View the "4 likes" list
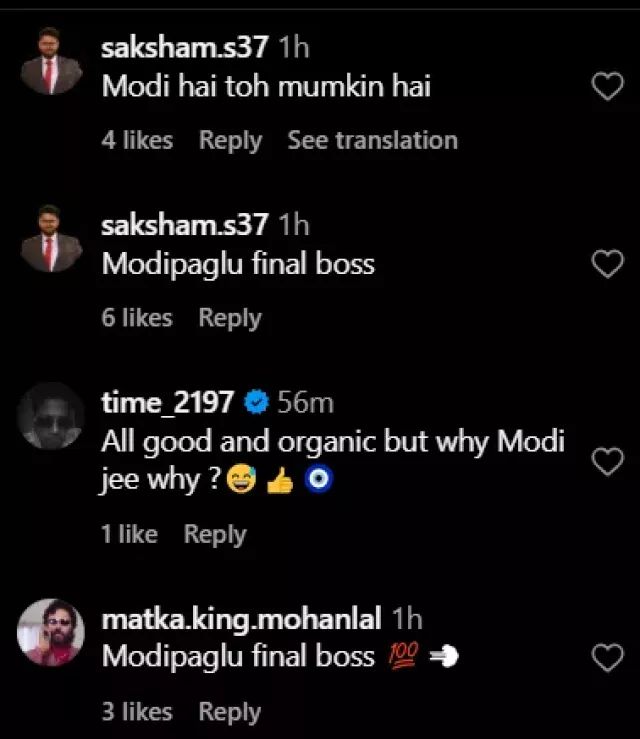The height and width of the screenshot is (739, 640). [x=137, y=141]
